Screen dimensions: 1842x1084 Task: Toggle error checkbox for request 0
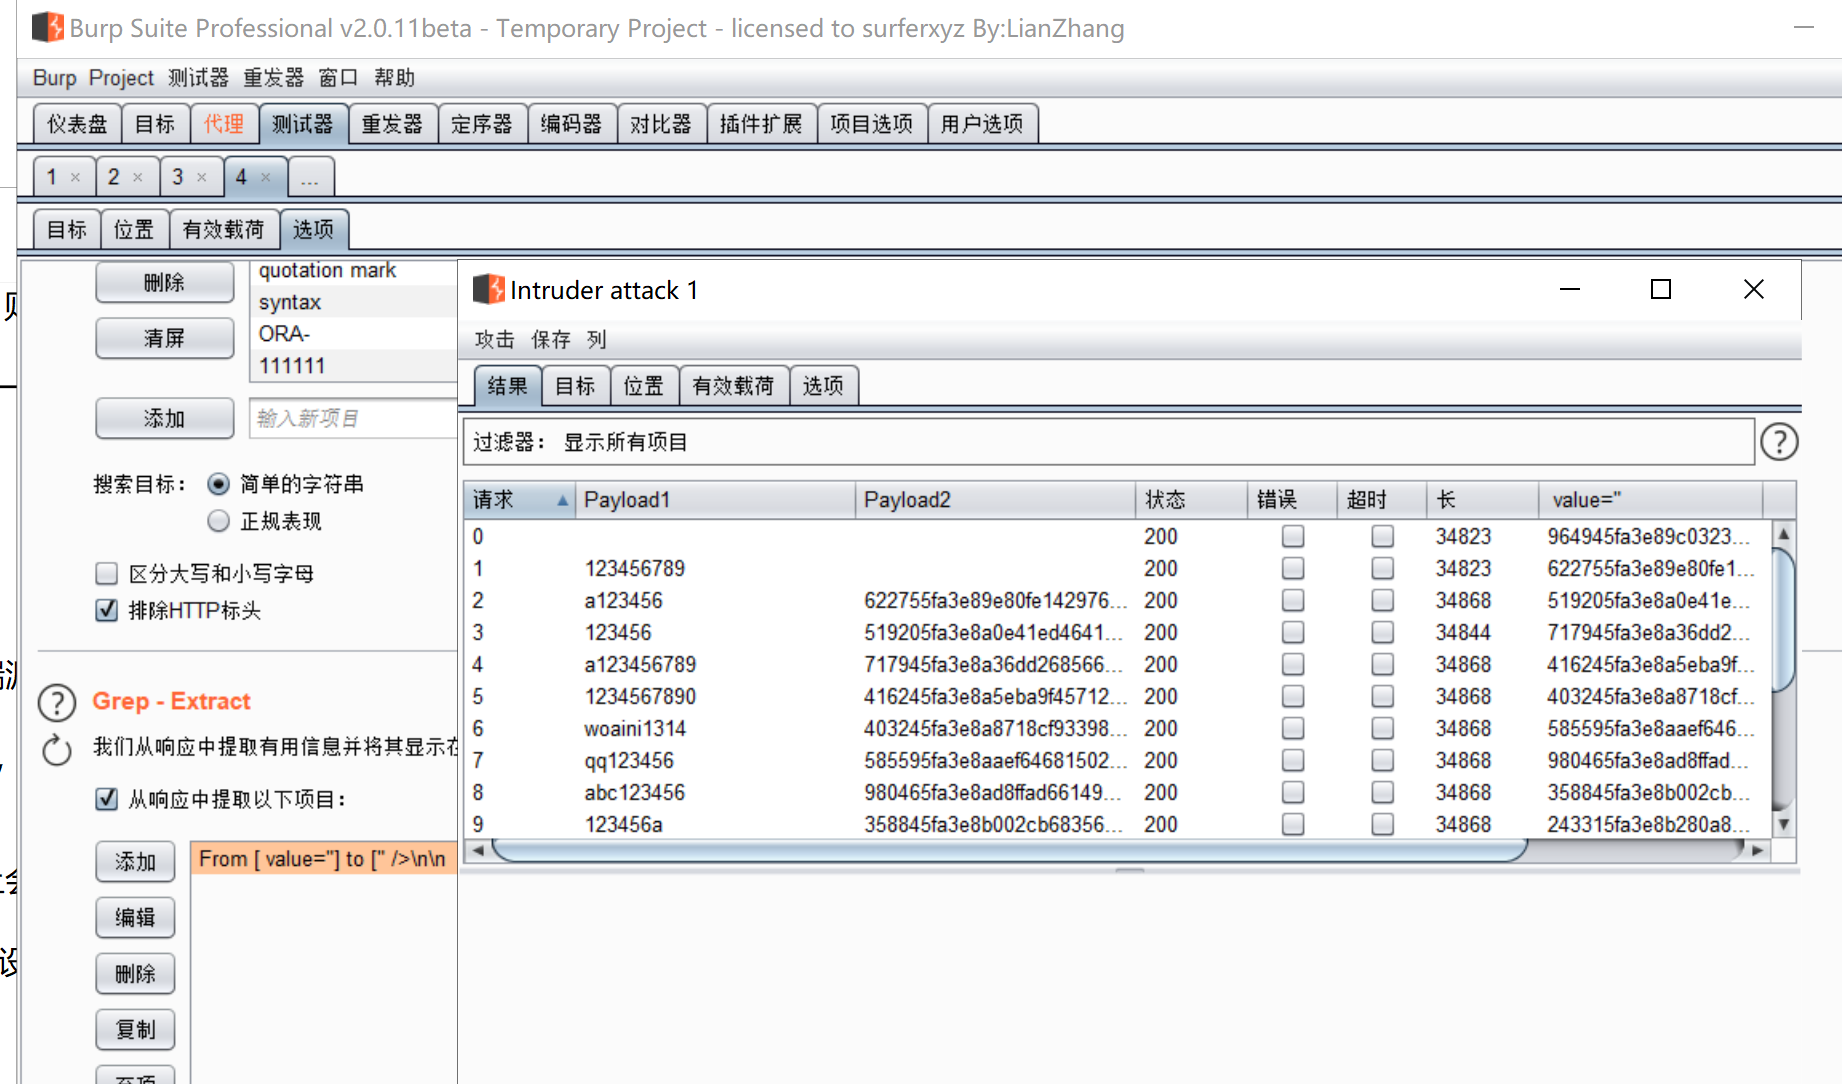click(1293, 537)
